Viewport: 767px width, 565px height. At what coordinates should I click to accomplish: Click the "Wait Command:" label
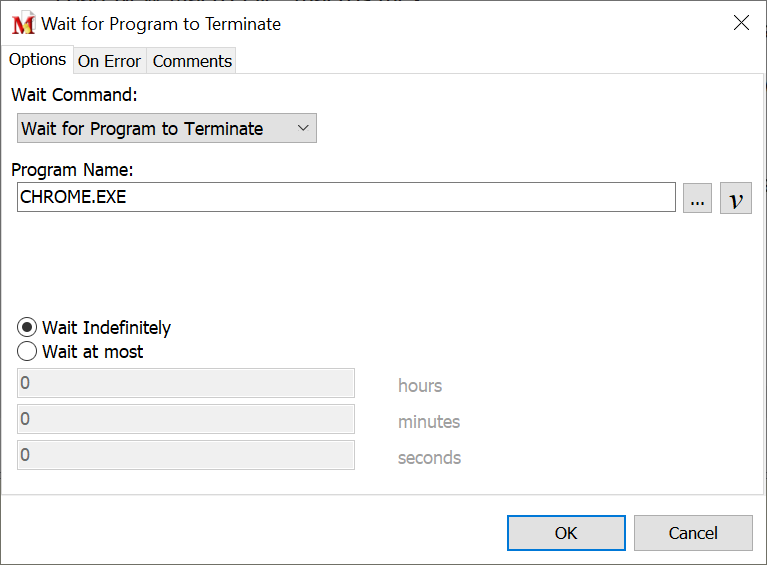74,95
